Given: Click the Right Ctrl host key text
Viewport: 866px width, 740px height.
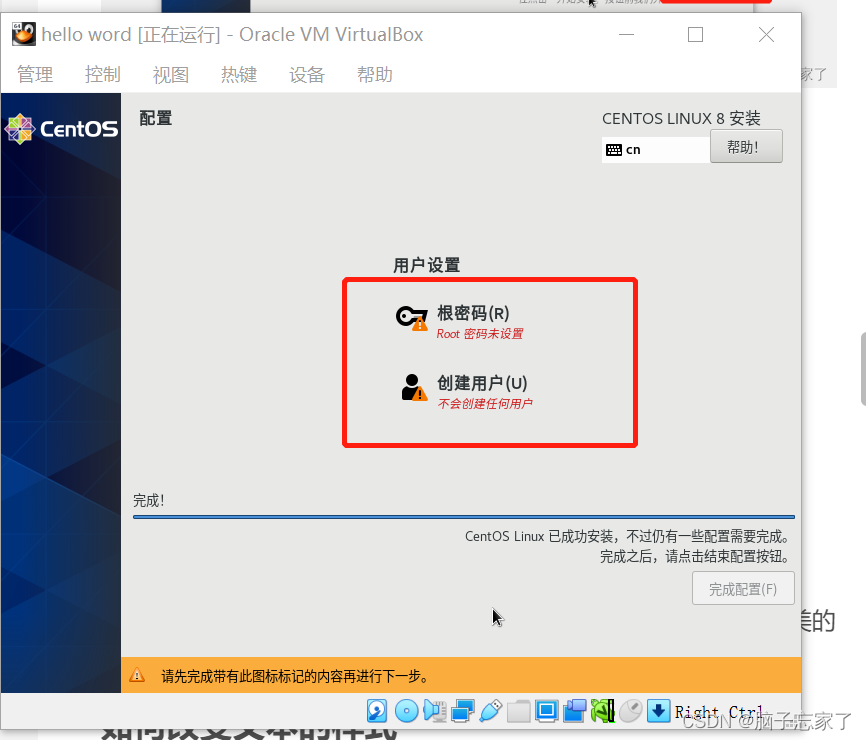Looking at the screenshot, I should click(x=719, y=712).
